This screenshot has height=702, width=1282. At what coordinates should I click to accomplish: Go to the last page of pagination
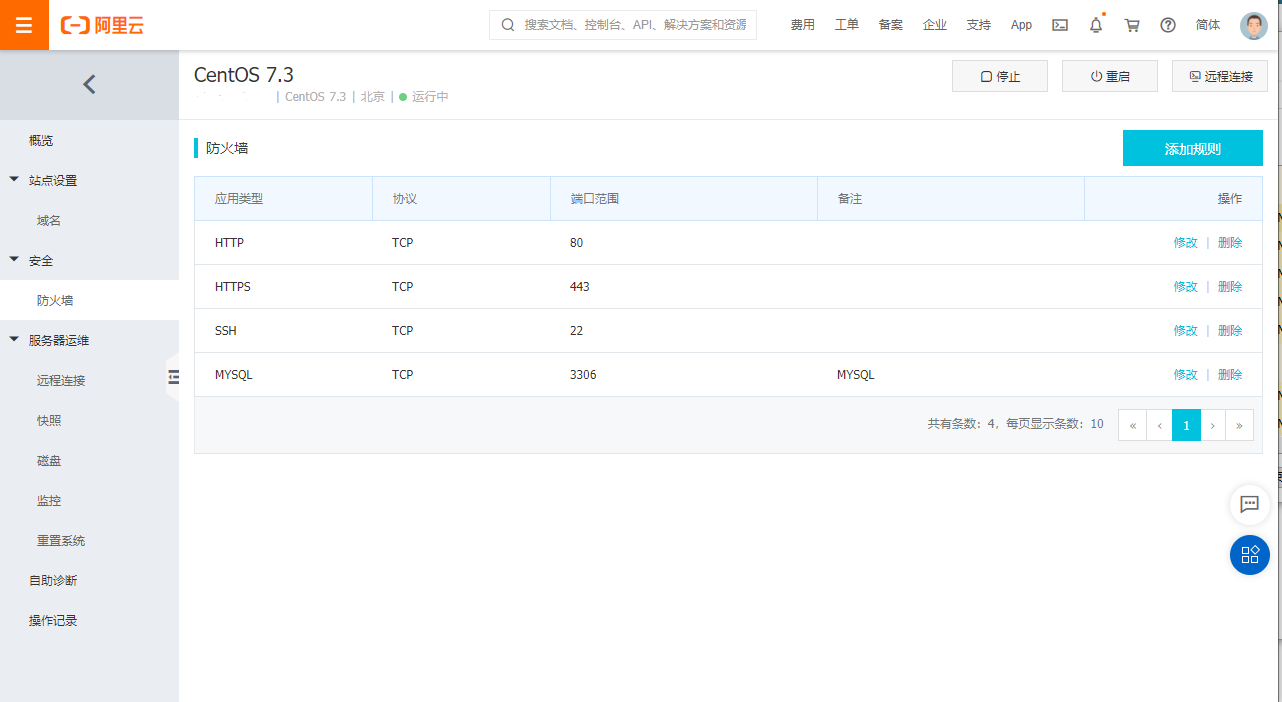click(1239, 425)
